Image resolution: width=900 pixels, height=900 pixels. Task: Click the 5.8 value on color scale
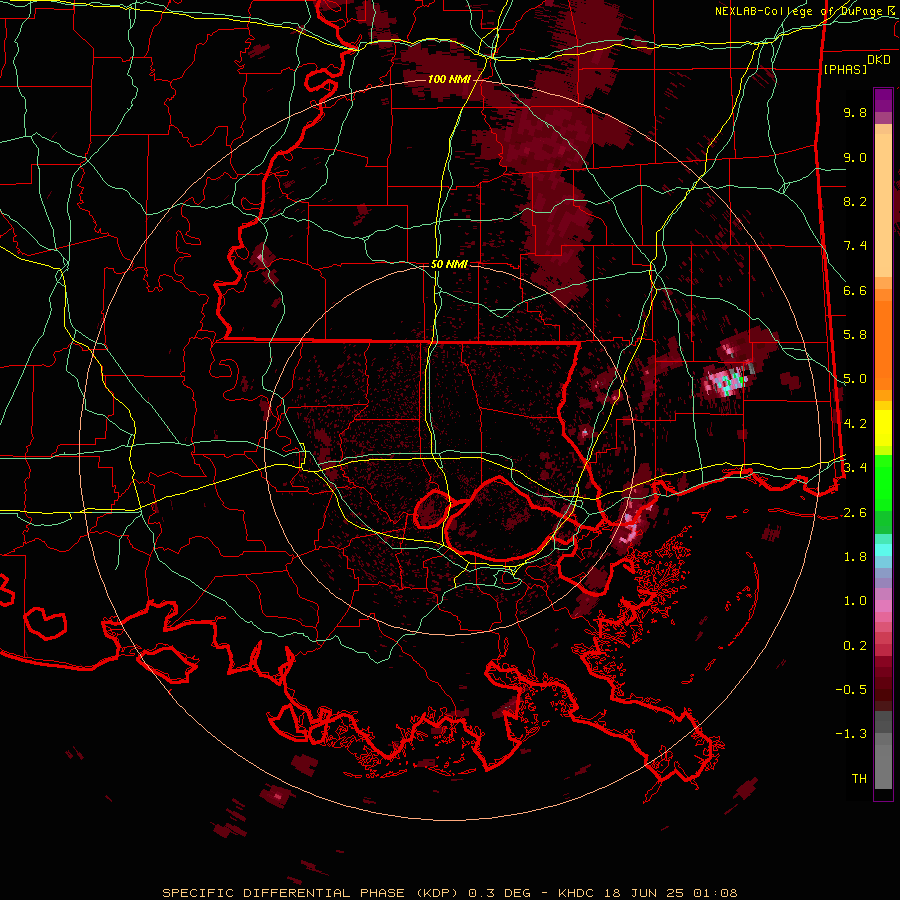click(x=855, y=335)
